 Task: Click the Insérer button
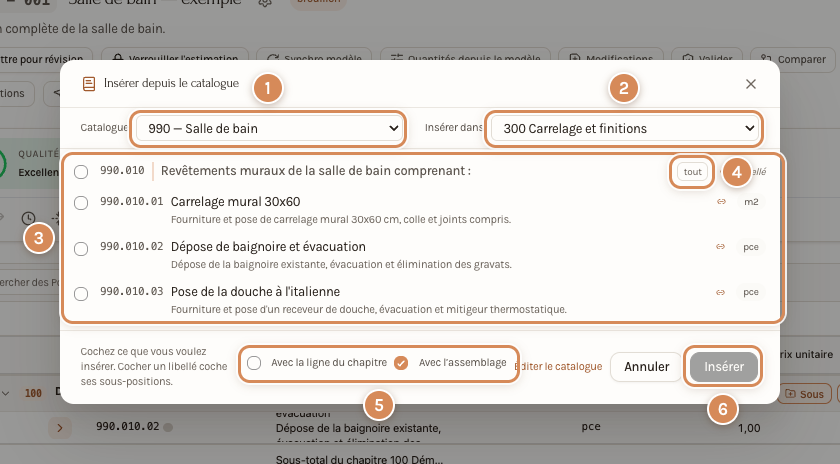[724, 366]
